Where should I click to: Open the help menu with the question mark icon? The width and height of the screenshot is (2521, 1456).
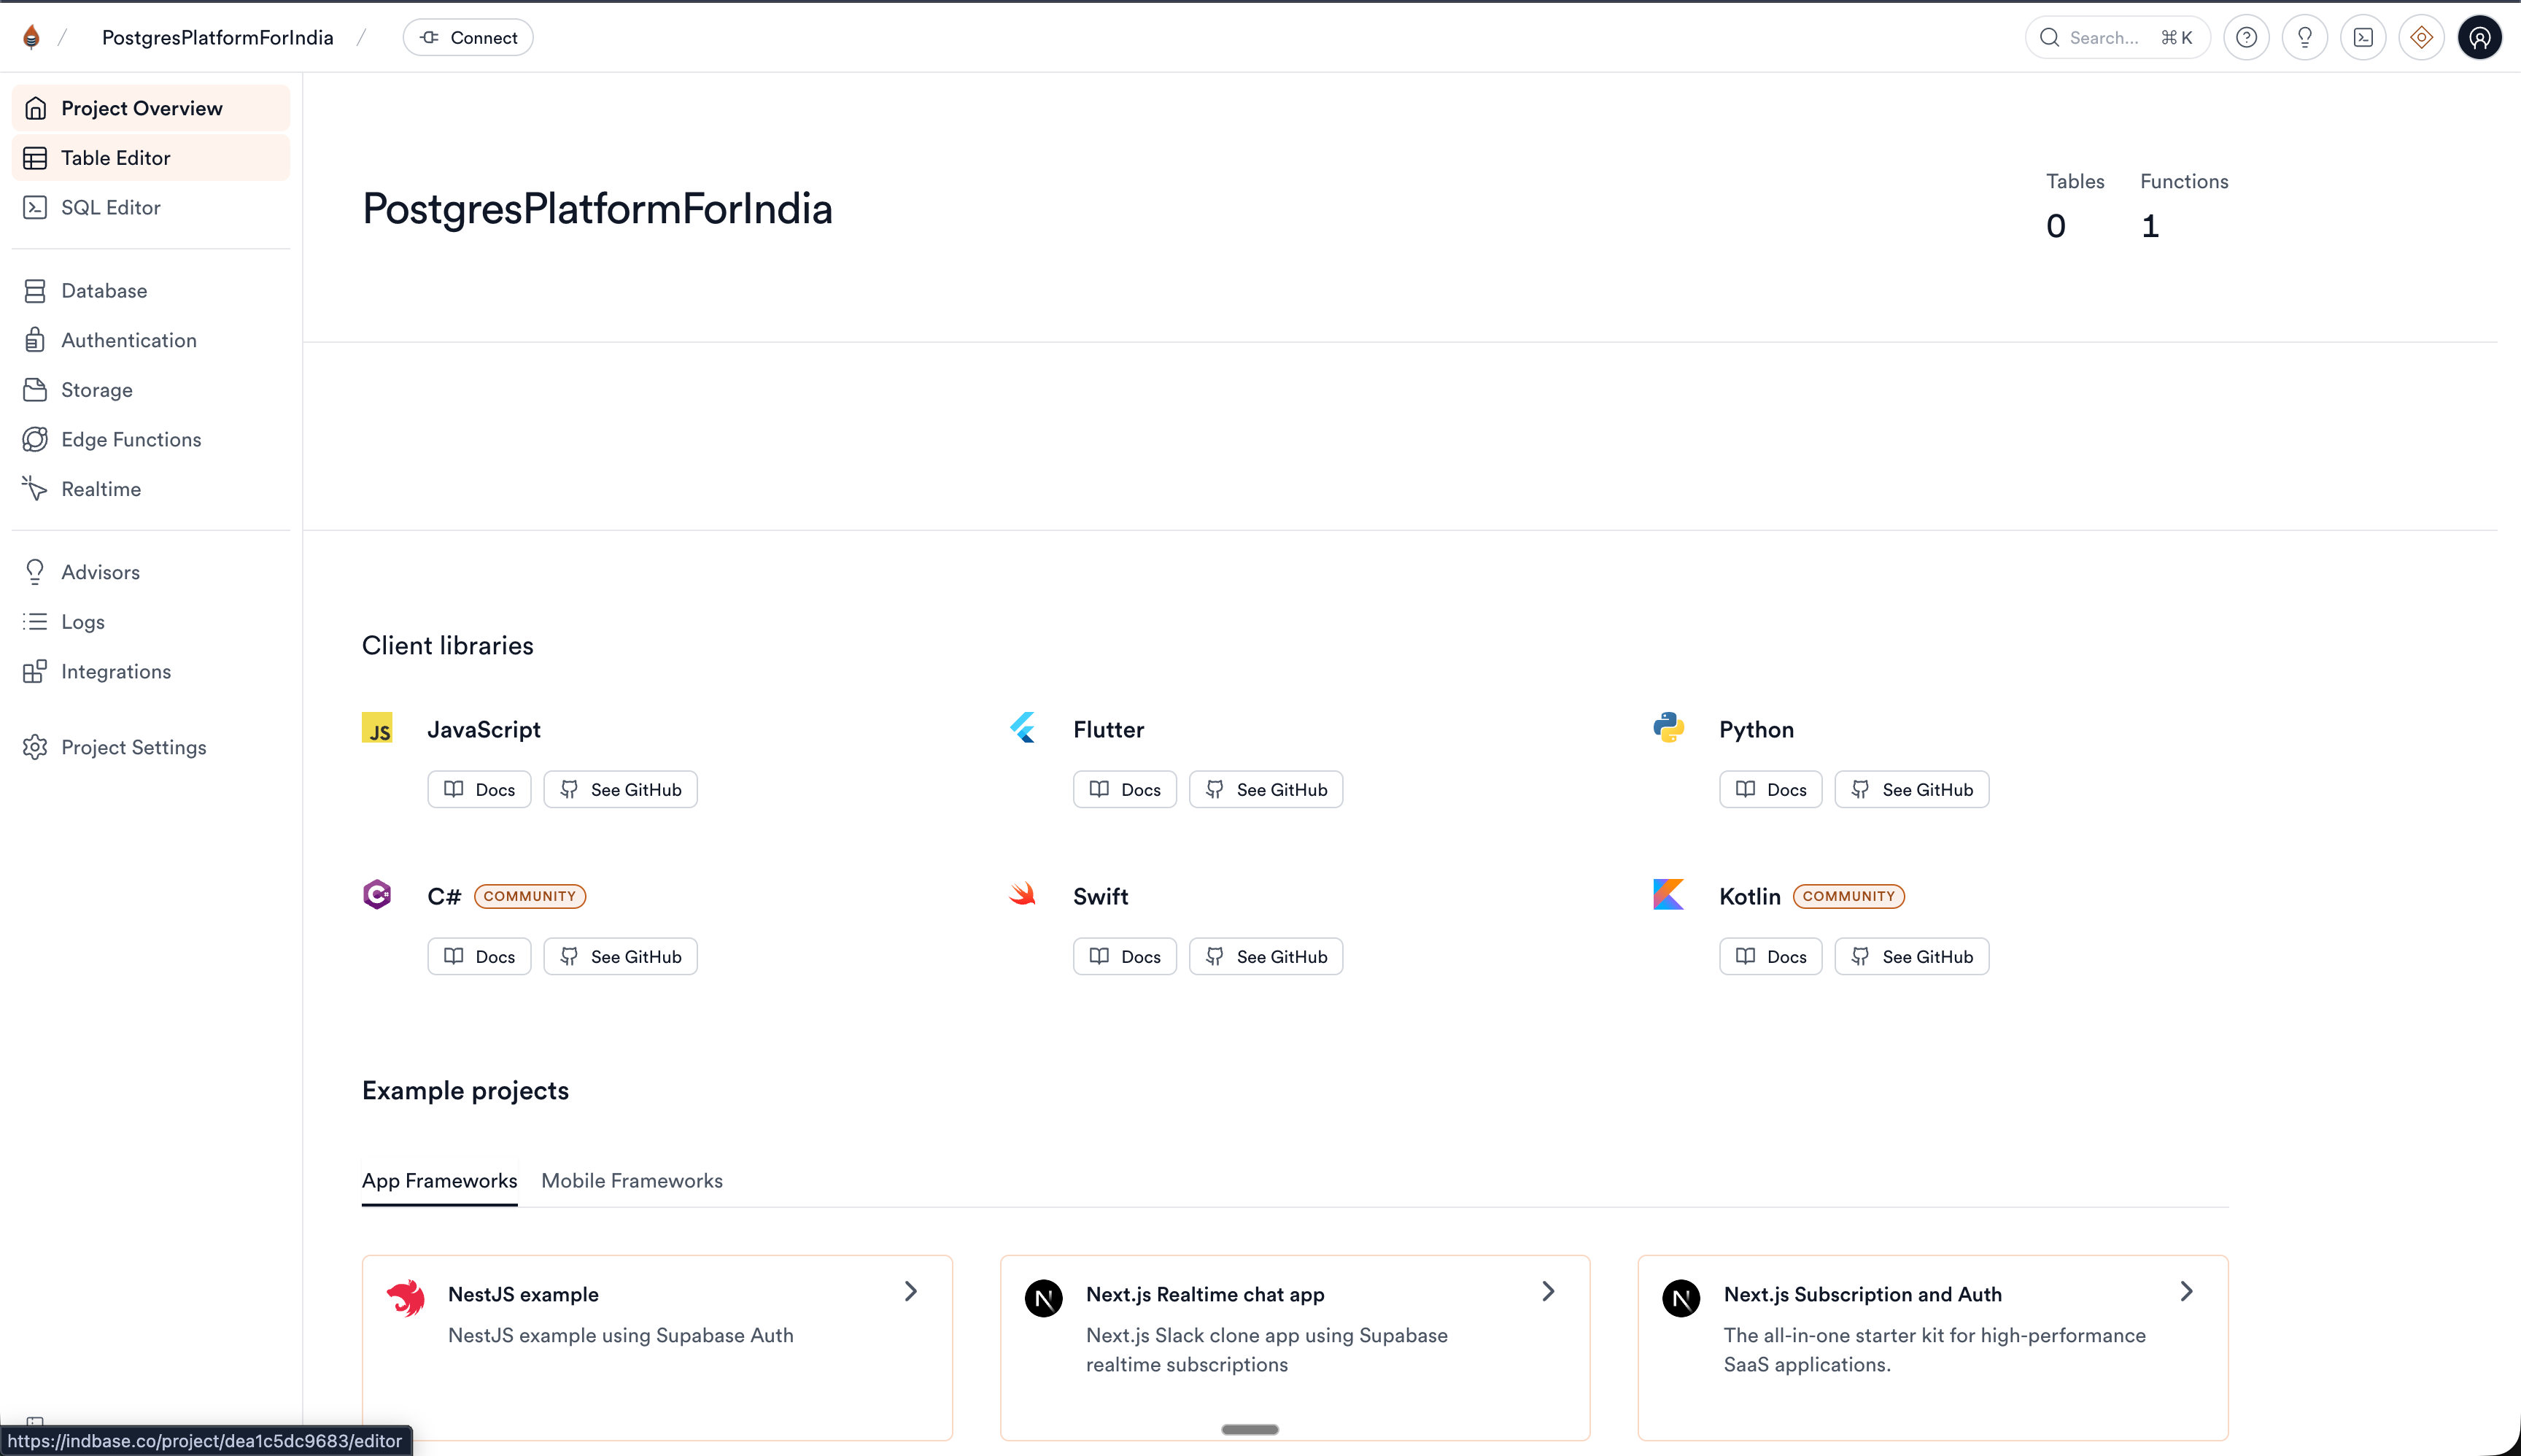point(2246,37)
